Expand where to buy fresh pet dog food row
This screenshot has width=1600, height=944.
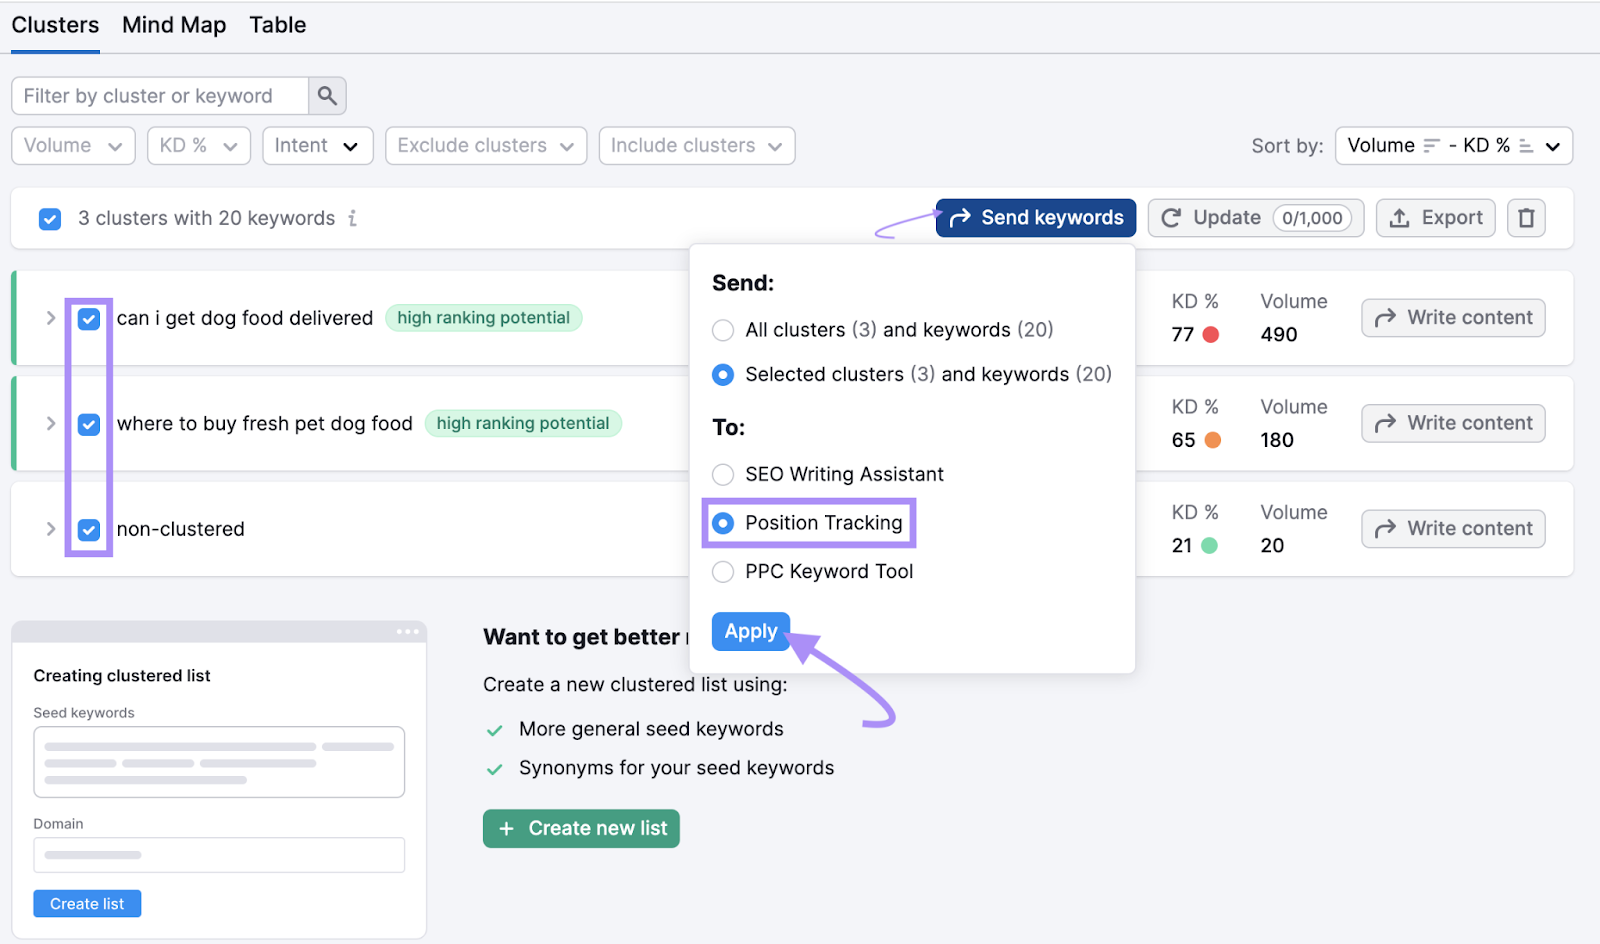(x=50, y=423)
